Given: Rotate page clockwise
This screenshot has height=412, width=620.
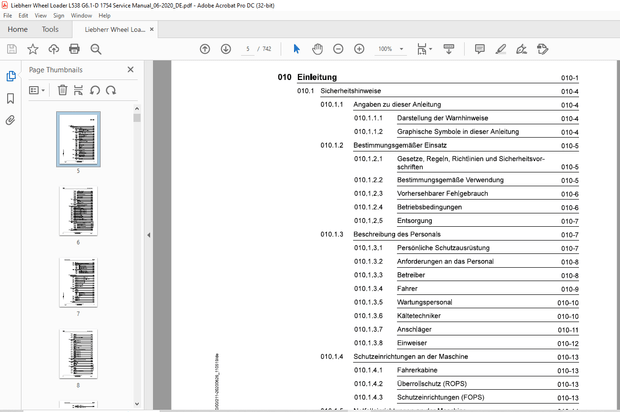Looking at the screenshot, I should (111, 90).
